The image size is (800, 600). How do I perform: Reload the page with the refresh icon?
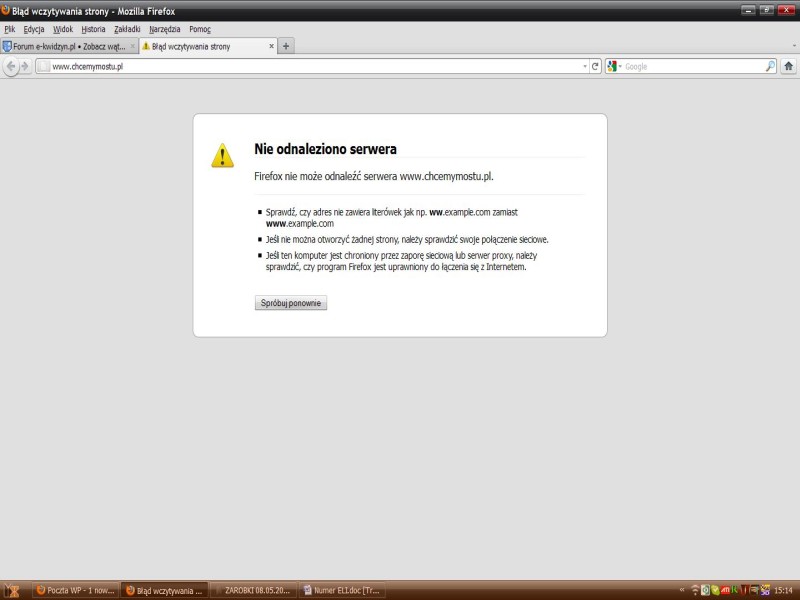pyautogui.click(x=595, y=66)
